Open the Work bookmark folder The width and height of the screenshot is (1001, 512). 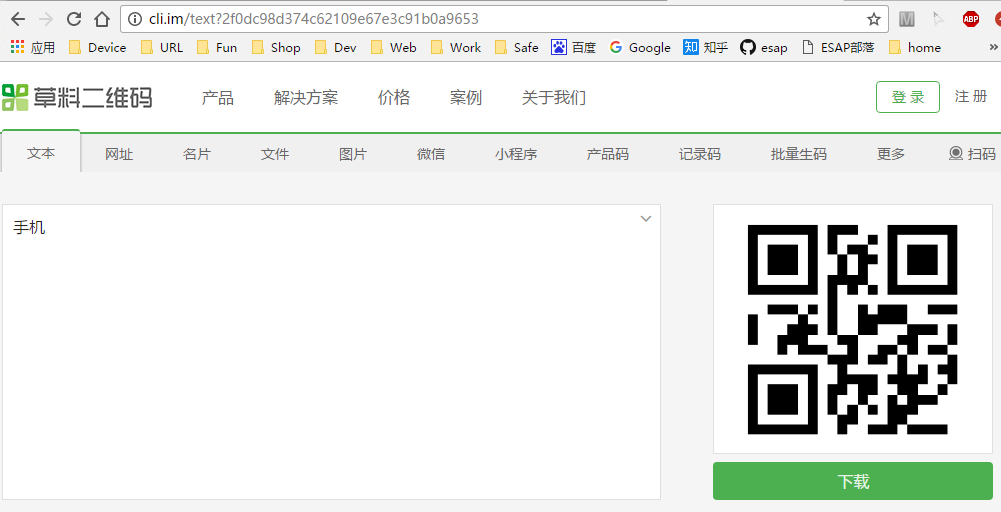[x=456, y=47]
